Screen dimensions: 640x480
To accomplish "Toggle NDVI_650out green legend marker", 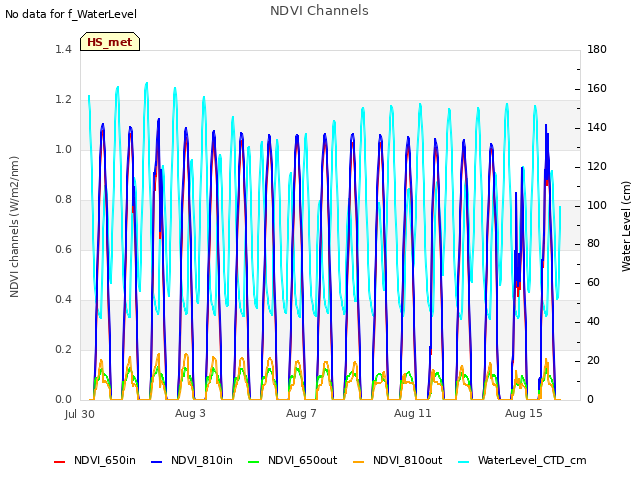I will 253,462.
